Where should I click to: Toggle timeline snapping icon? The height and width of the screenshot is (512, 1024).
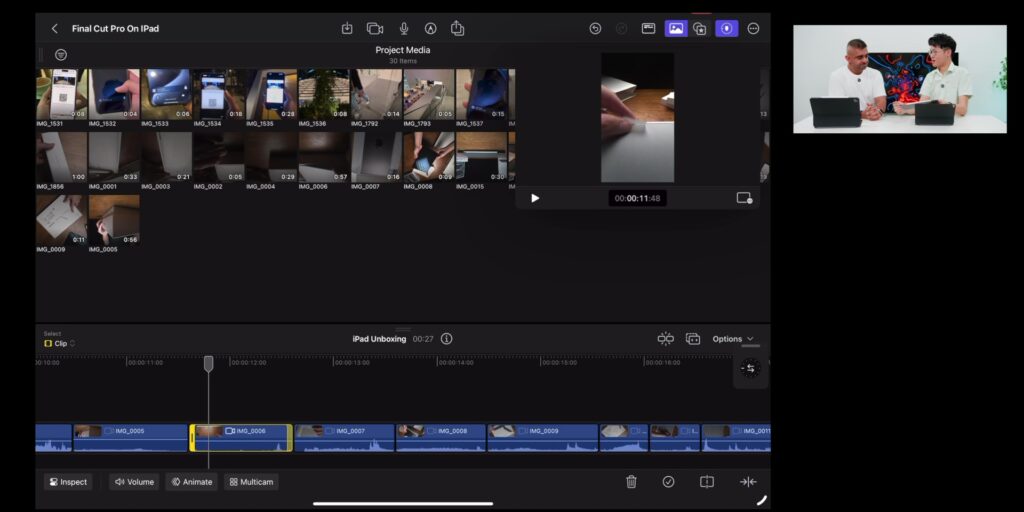(665, 338)
